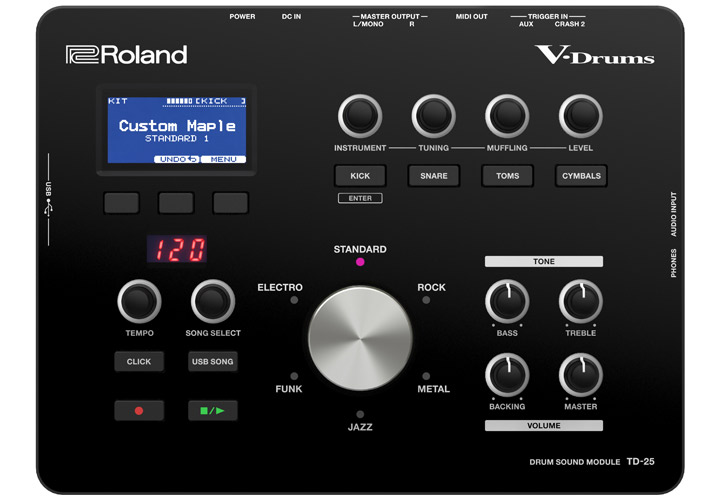Adjust the MASTER volume knob

(x=581, y=375)
